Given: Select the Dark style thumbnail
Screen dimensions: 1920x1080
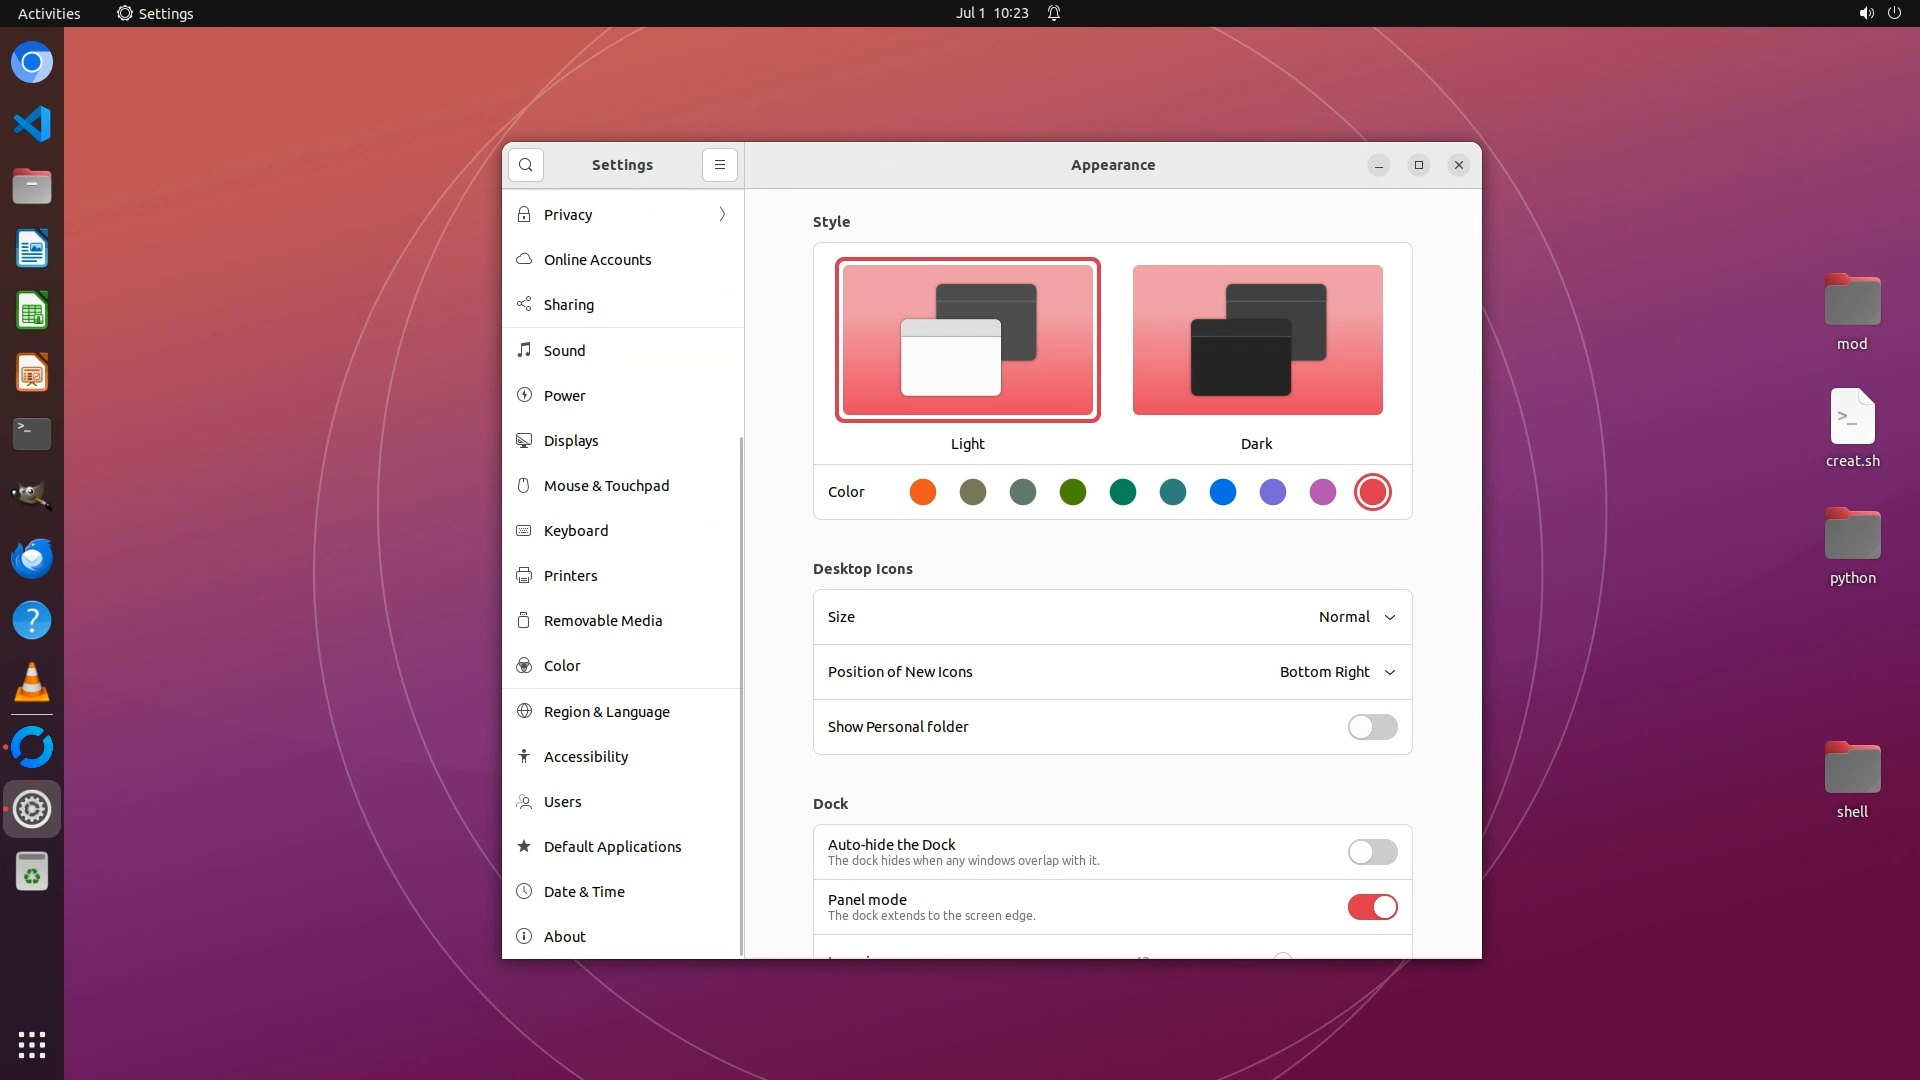Looking at the screenshot, I should pyautogui.click(x=1257, y=340).
